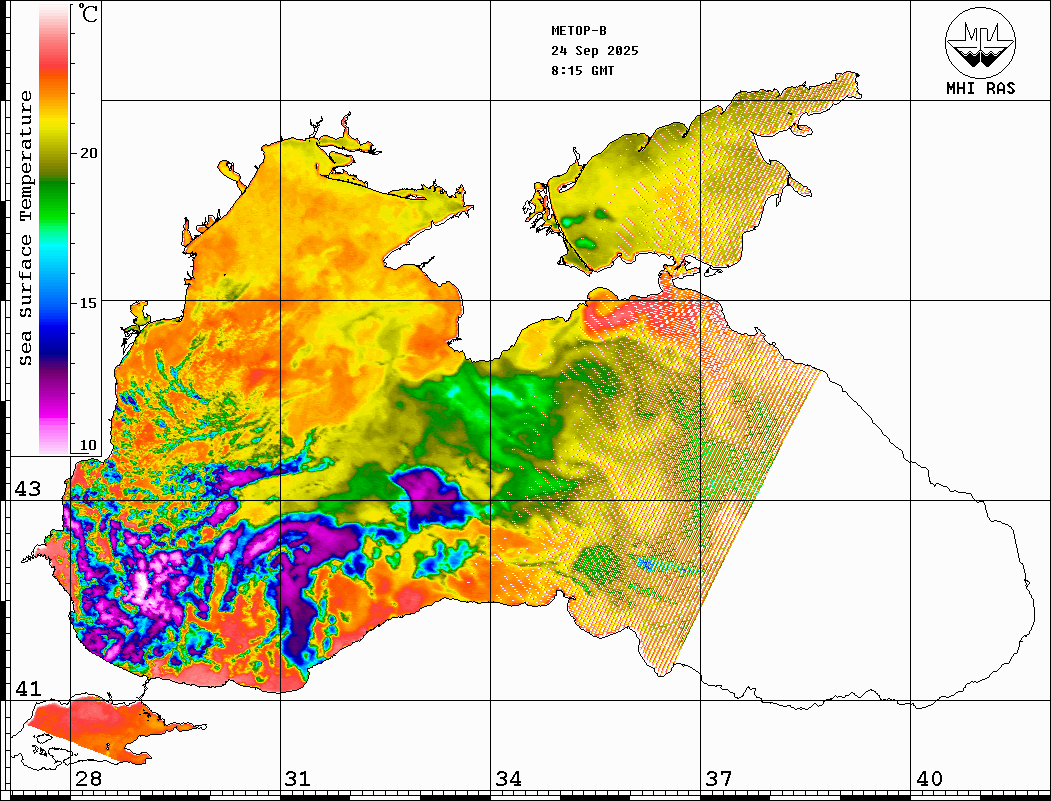Click the latitude label 41
This screenshot has width=1051, height=801.
coord(27,689)
